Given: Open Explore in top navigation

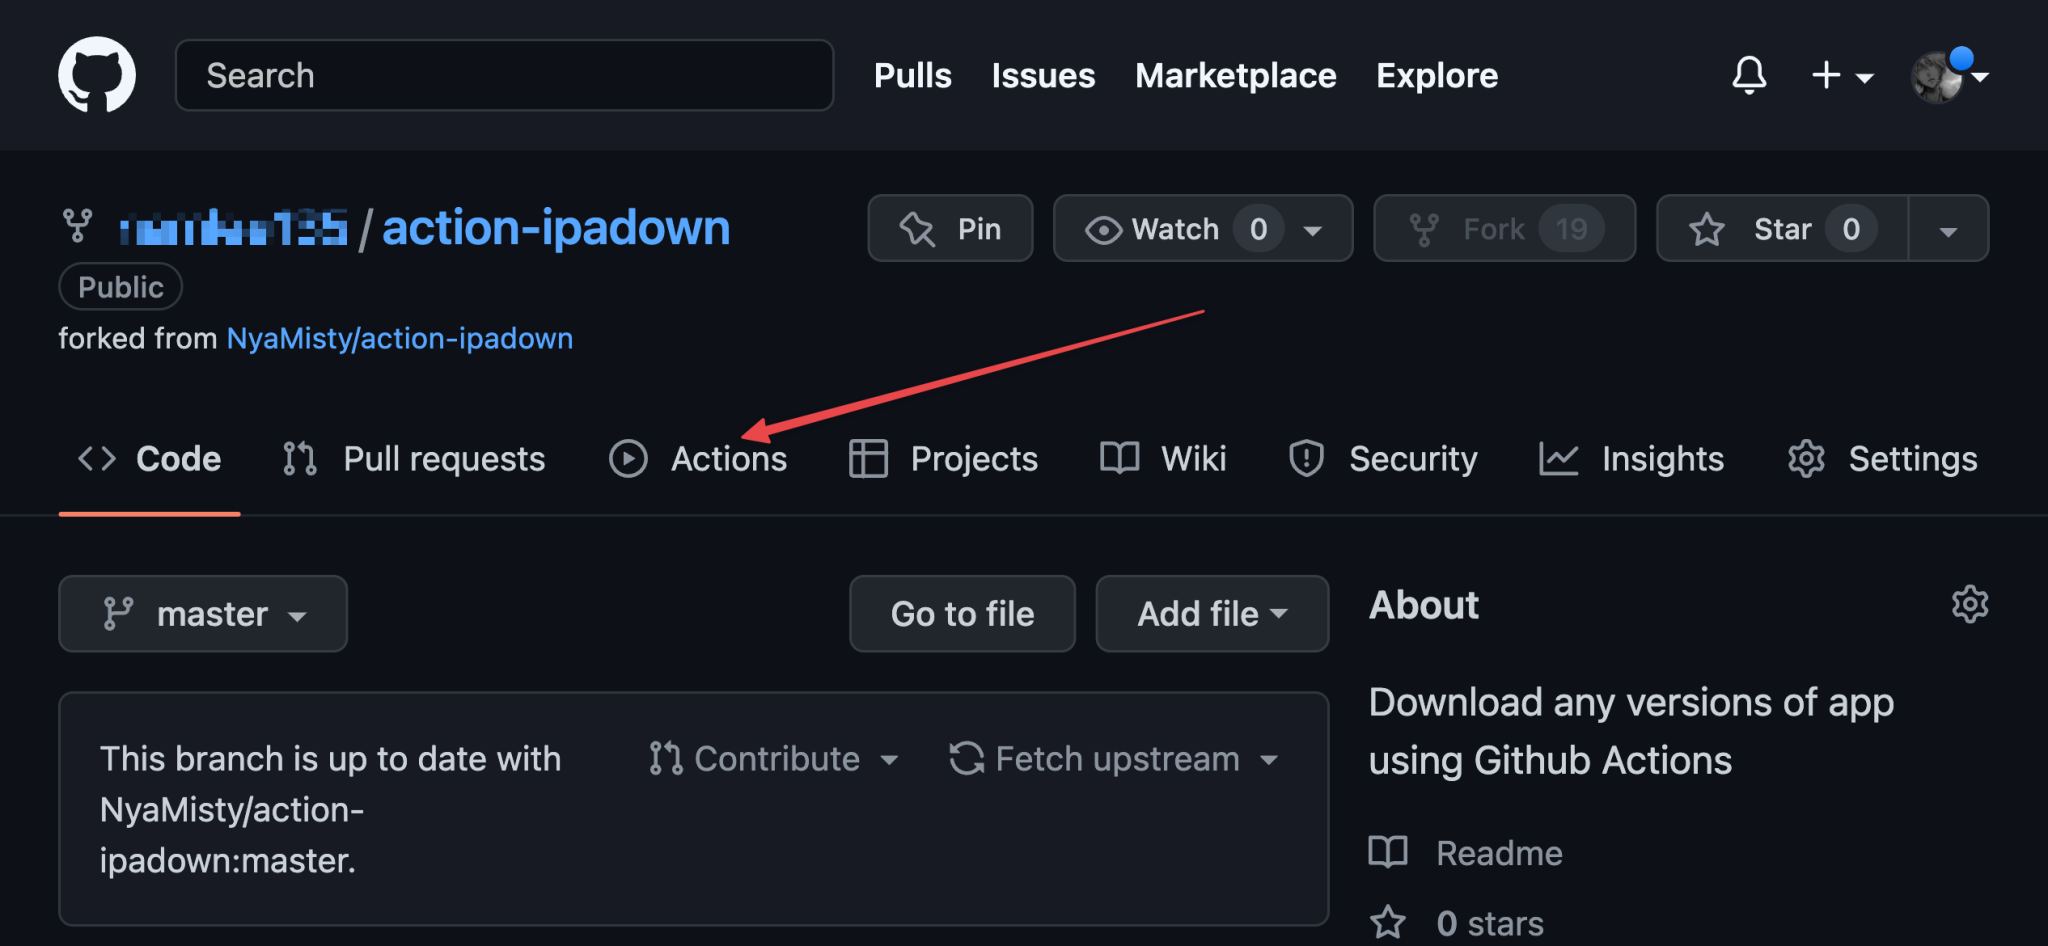Looking at the screenshot, I should pyautogui.click(x=1437, y=76).
